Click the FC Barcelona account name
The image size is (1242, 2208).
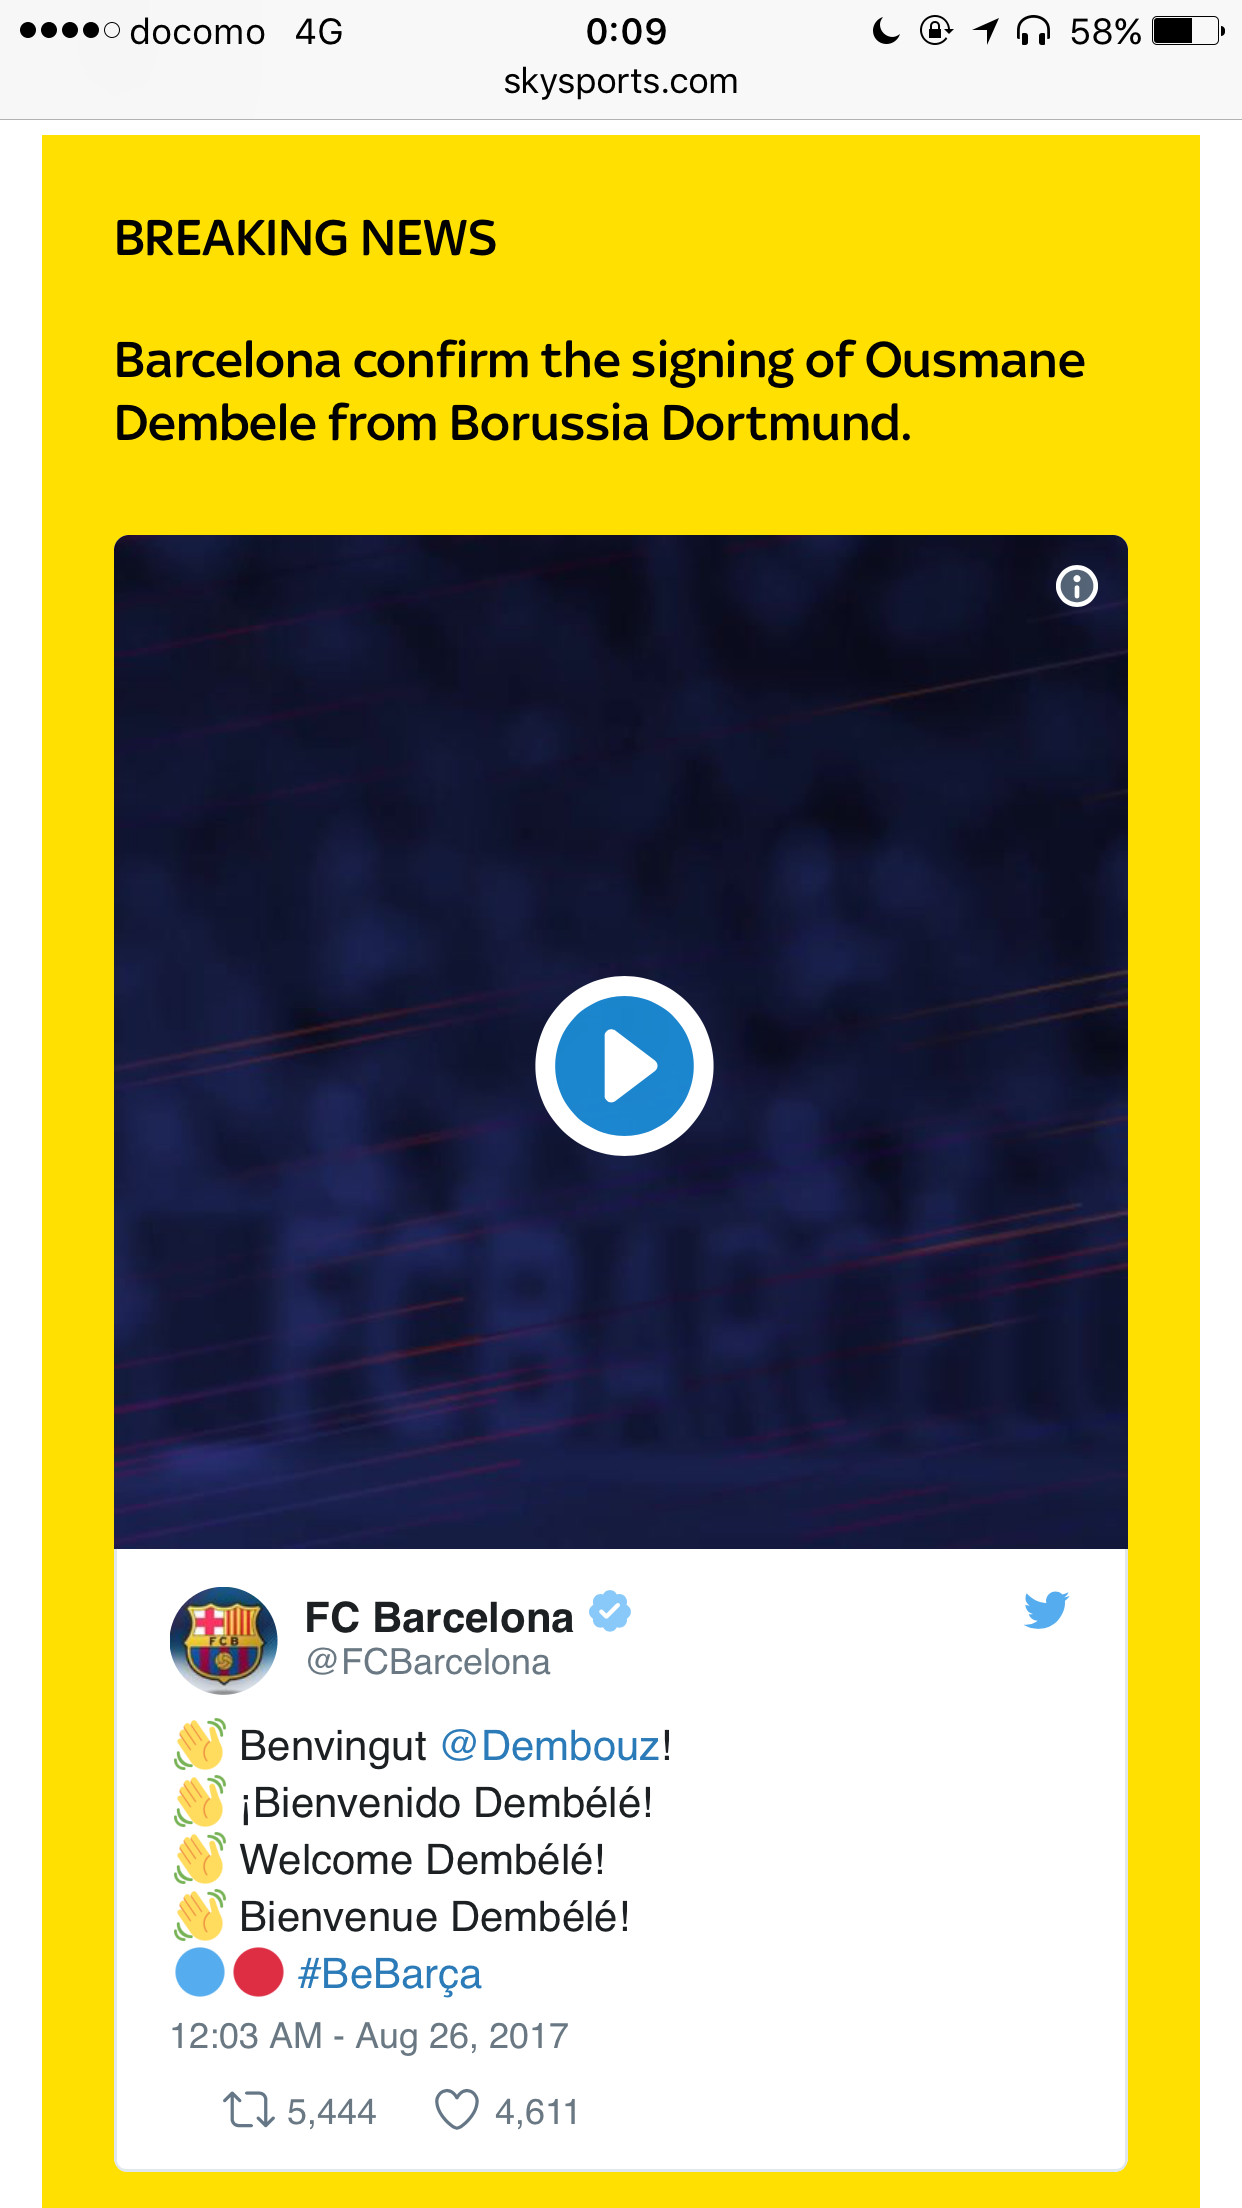(439, 1617)
